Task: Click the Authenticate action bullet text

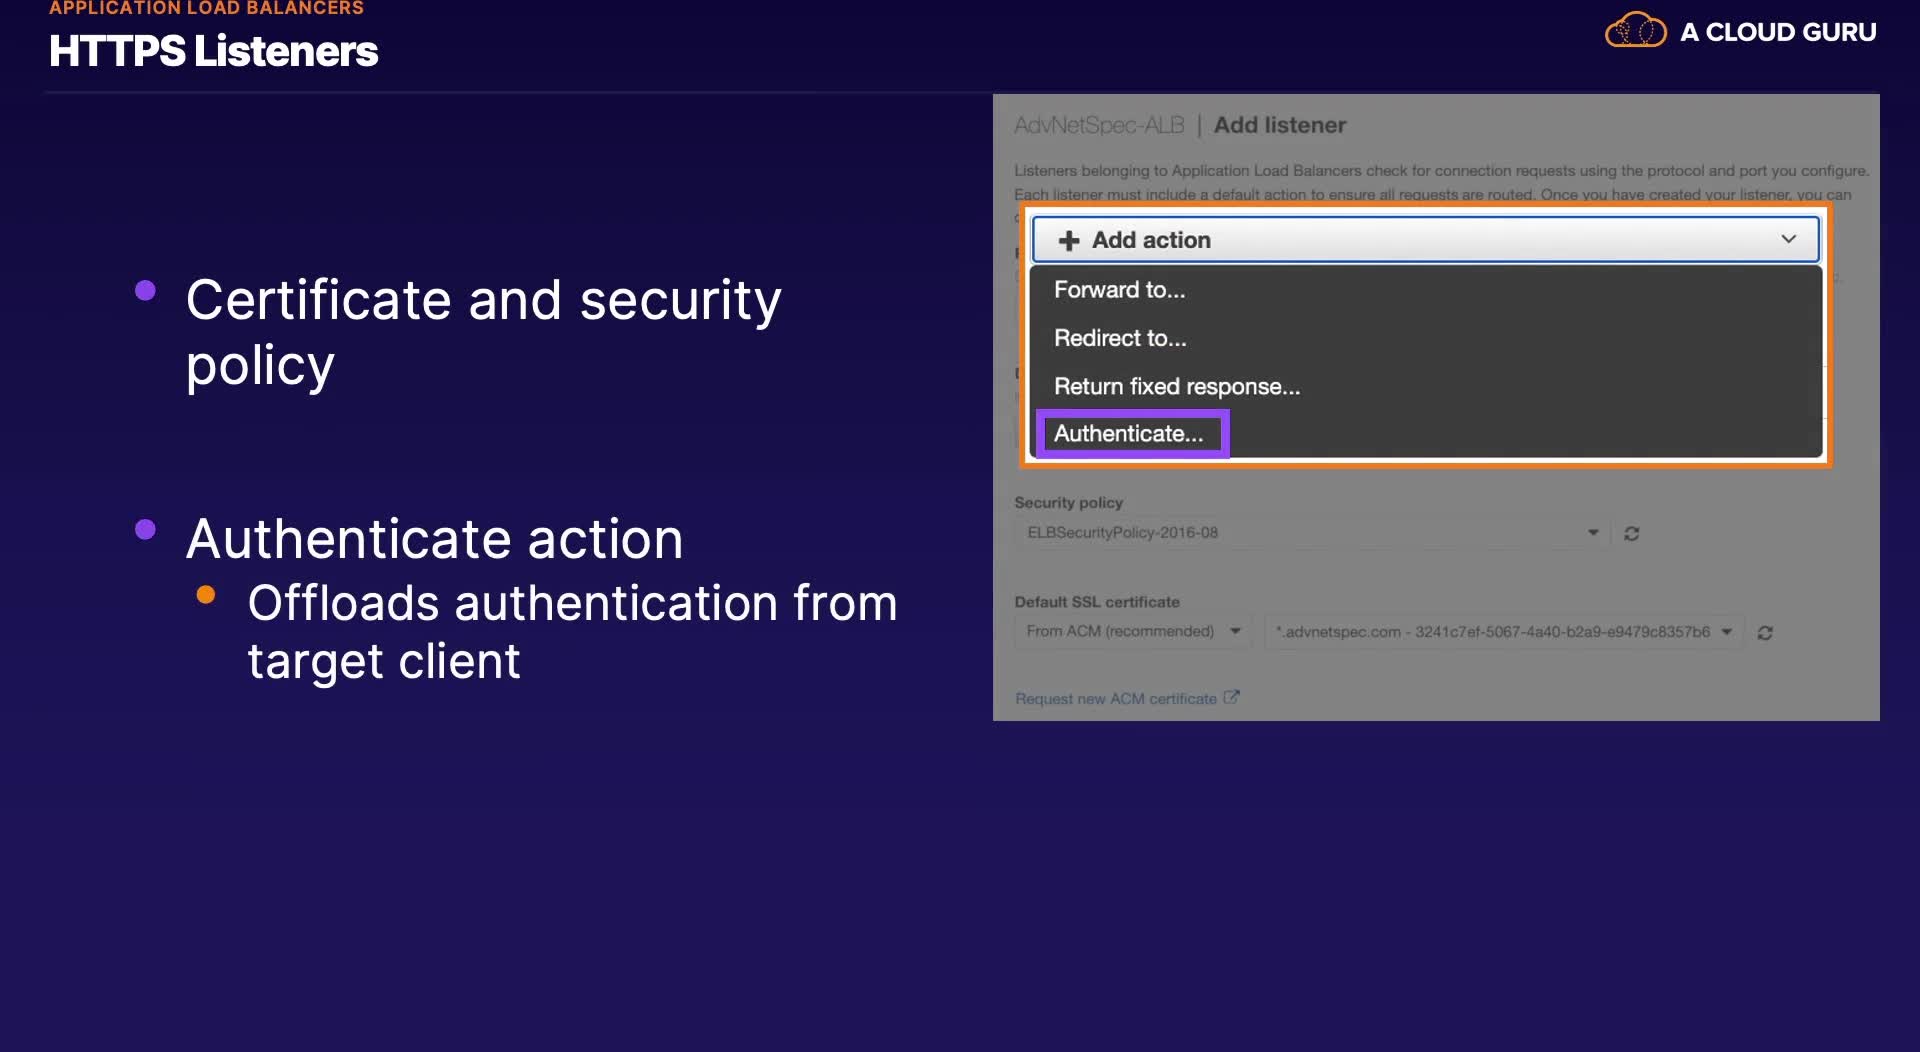Action: [x=435, y=539]
